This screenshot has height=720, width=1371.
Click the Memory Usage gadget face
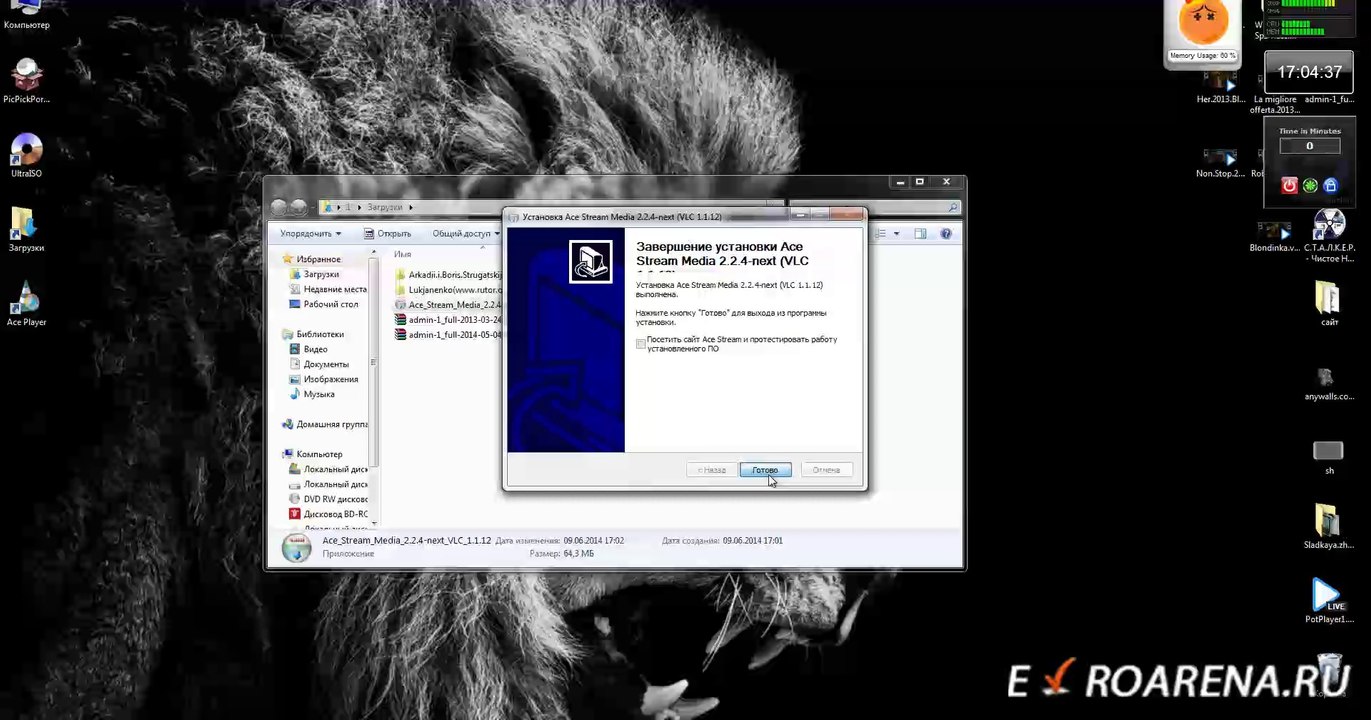click(x=1203, y=22)
